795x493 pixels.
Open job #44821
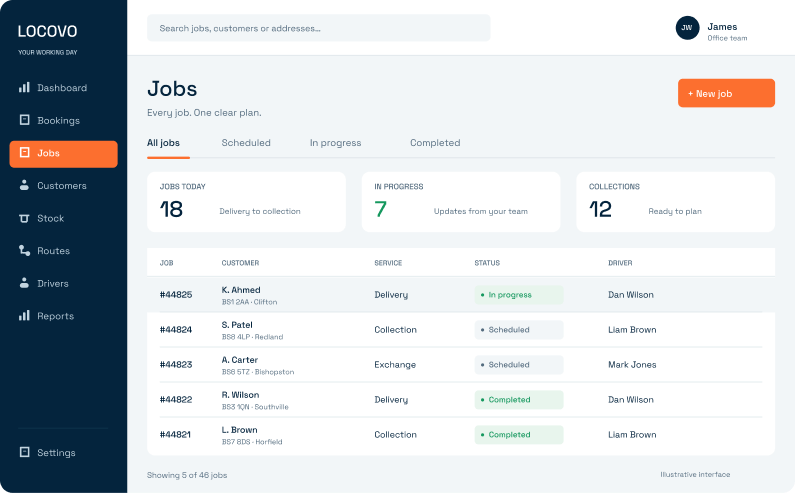pyautogui.click(x=175, y=435)
